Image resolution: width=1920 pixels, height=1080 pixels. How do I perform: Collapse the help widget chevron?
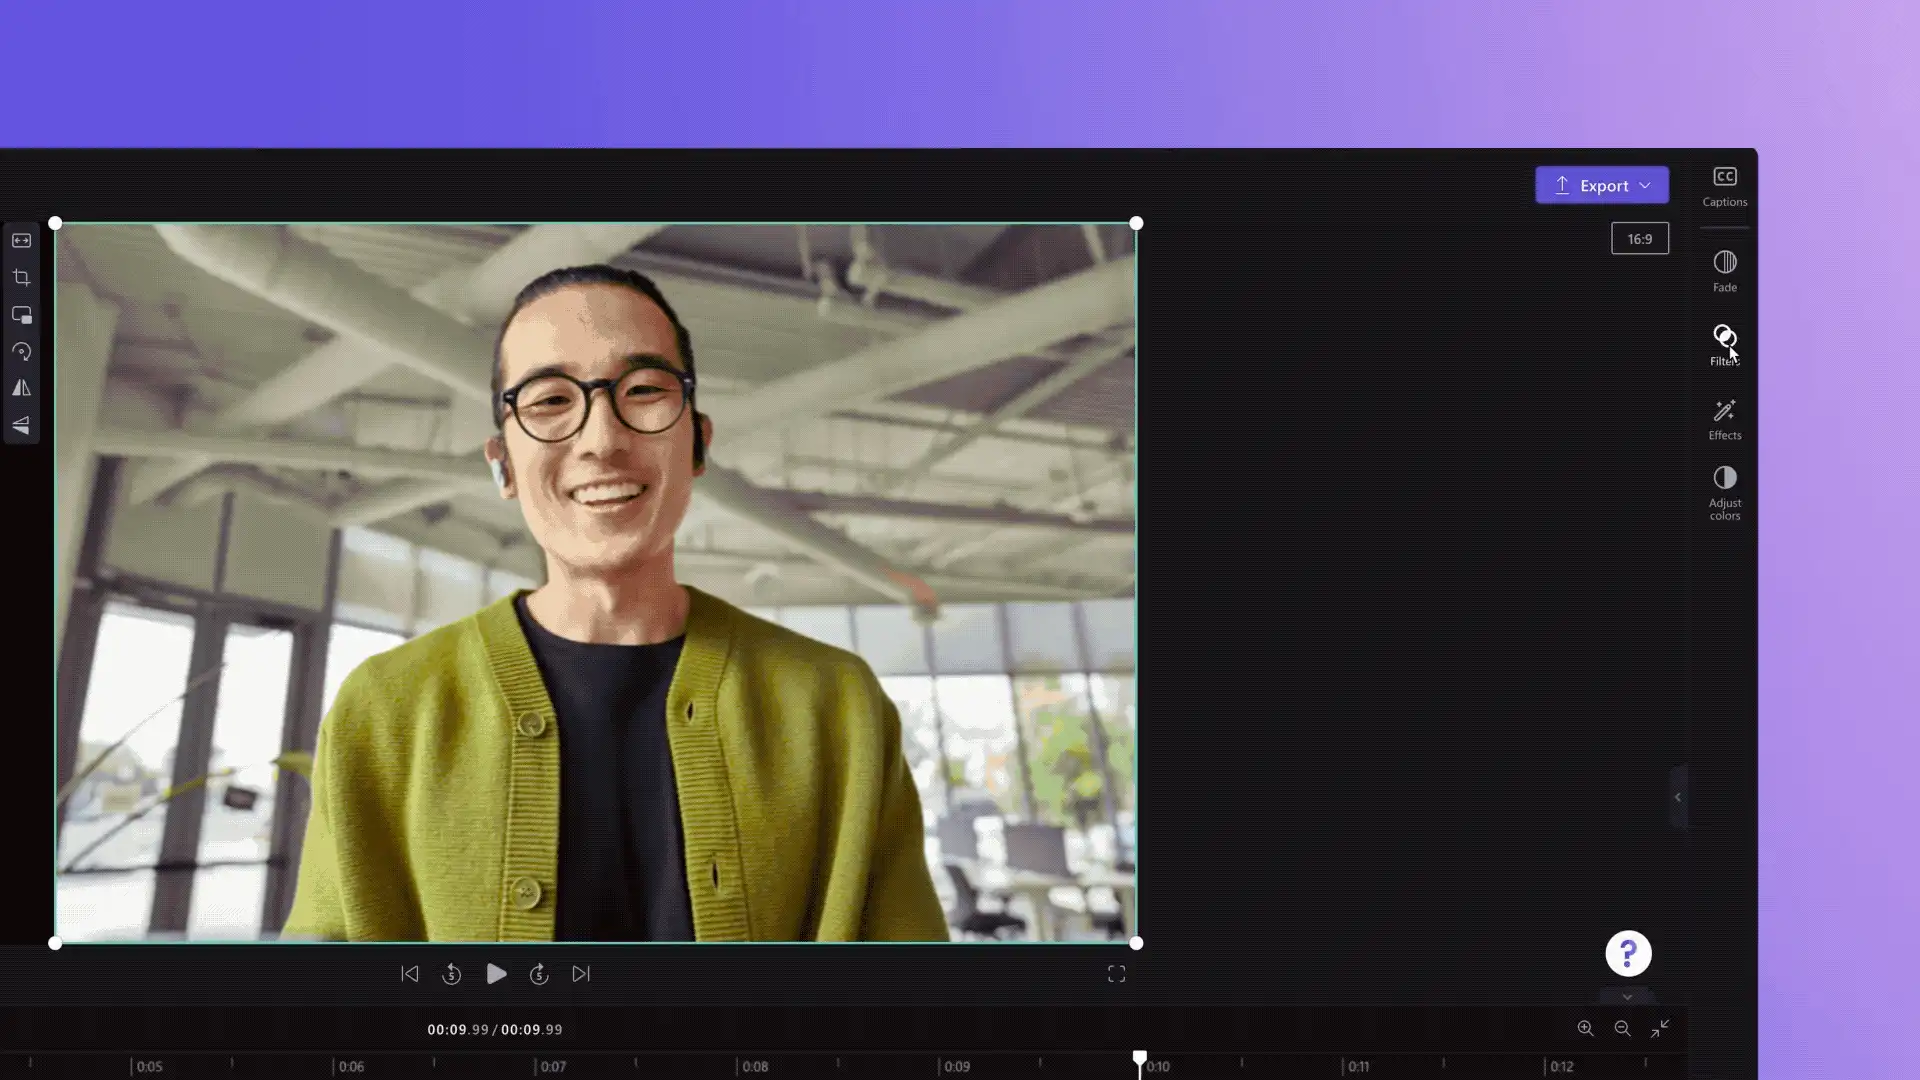pos(1627,997)
